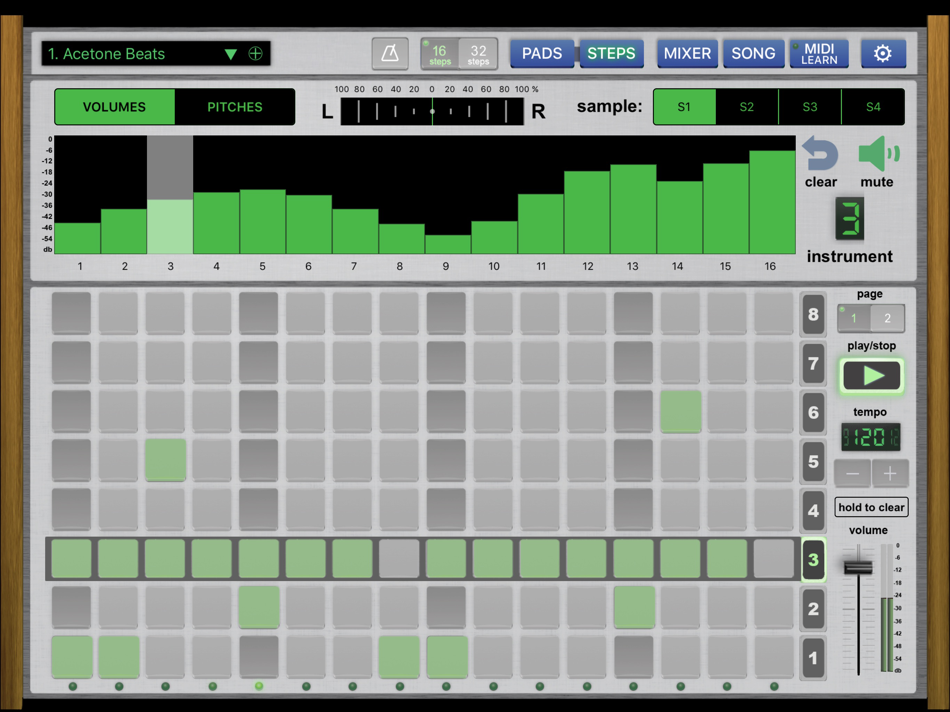Select row 3 button beside the grid
The width and height of the screenshot is (950, 712).
[x=812, y=560]
